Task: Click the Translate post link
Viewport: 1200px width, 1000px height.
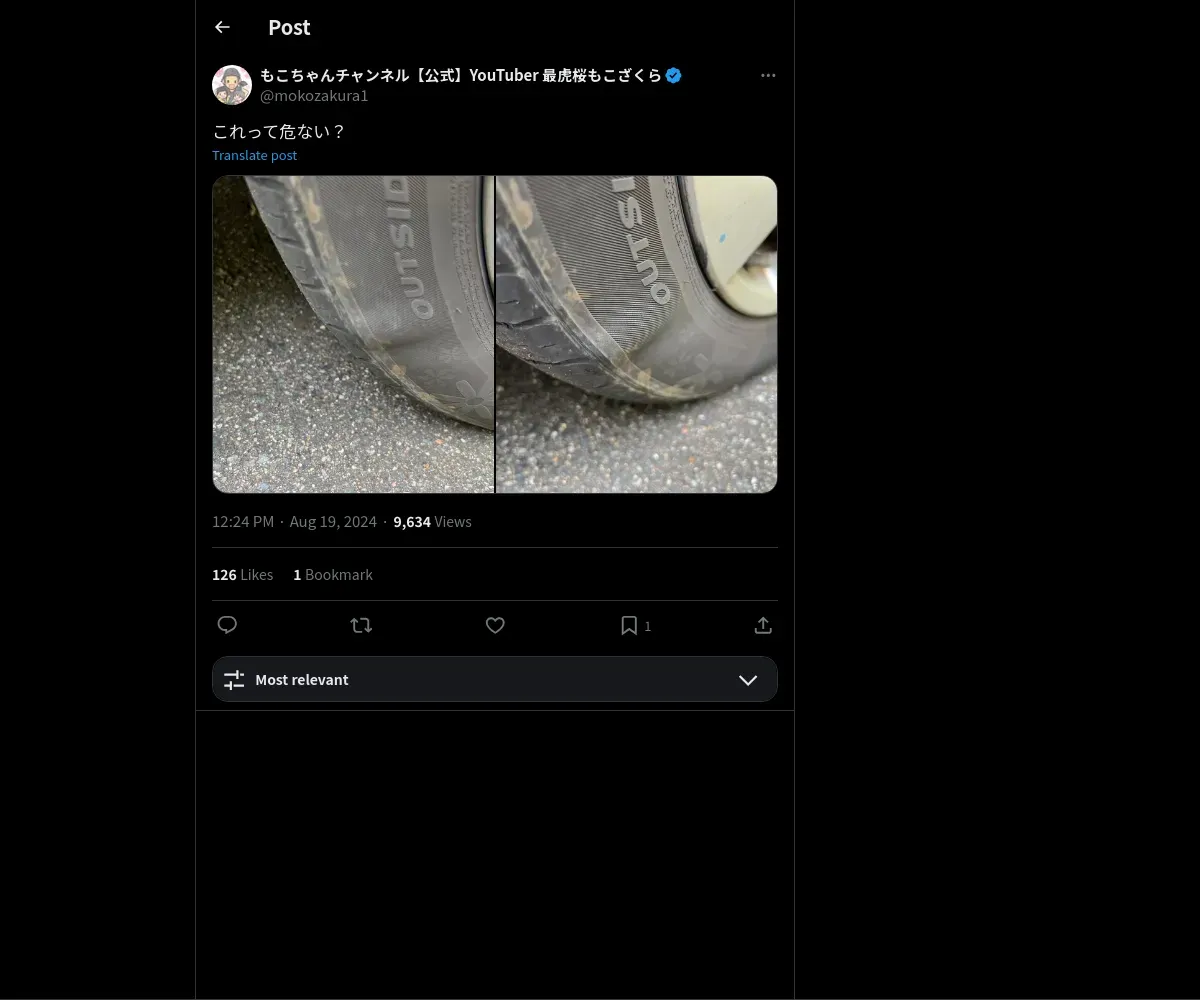Action: [254, 155]
